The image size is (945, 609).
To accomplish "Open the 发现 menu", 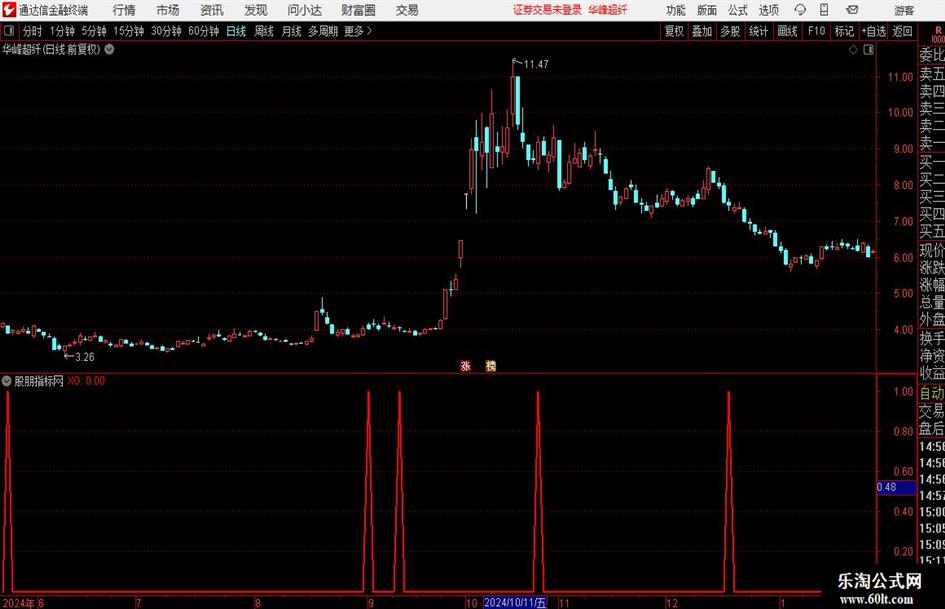I will (x=256, y=10).
